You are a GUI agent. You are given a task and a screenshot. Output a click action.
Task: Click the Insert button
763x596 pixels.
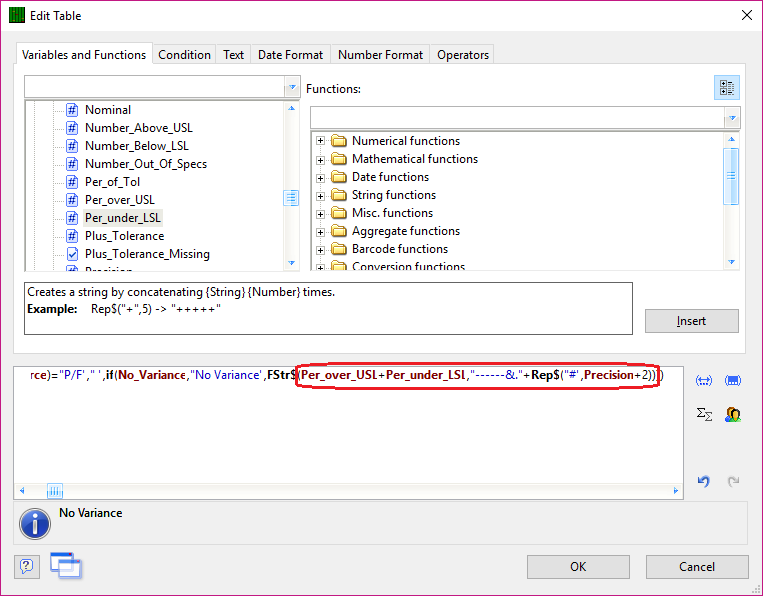tap(691, 321)
